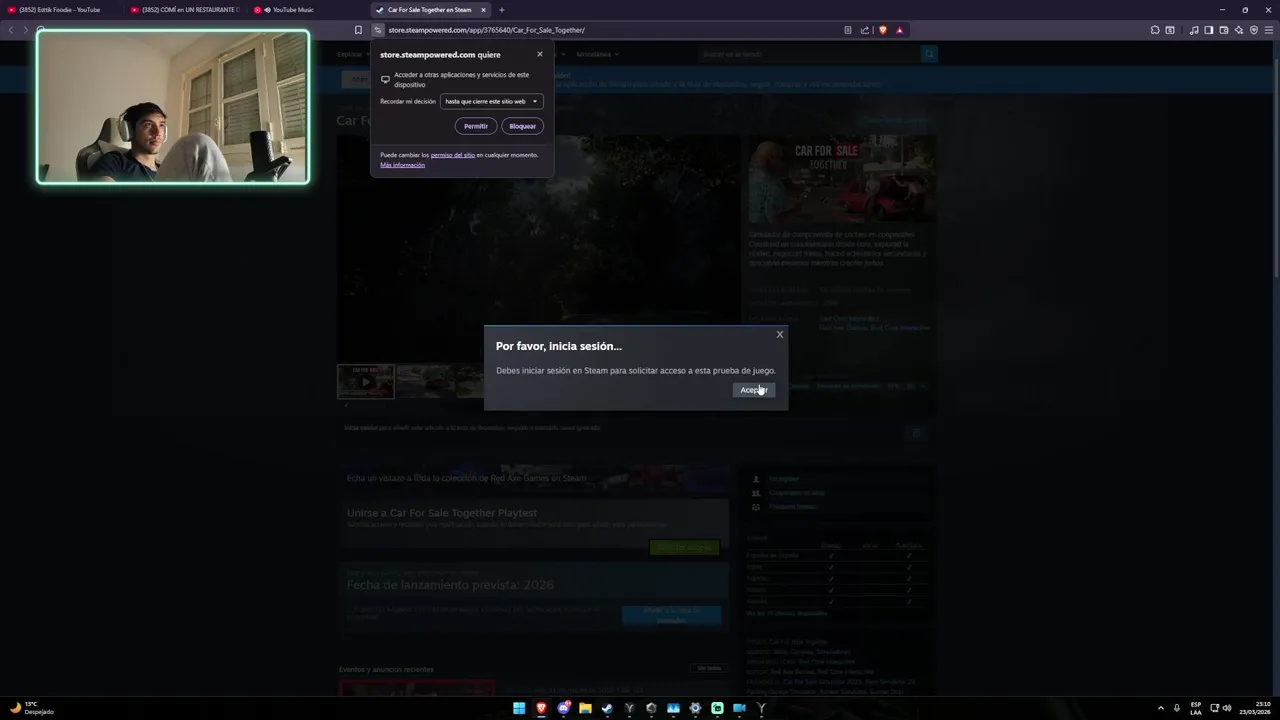
Task: Click the music note playlist icon
Action: click(1194, 30)
